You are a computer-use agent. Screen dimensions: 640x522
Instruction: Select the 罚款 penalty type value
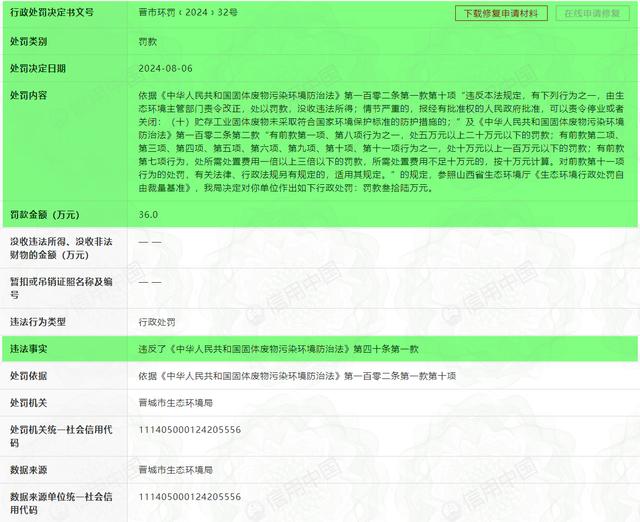(148, 41)
